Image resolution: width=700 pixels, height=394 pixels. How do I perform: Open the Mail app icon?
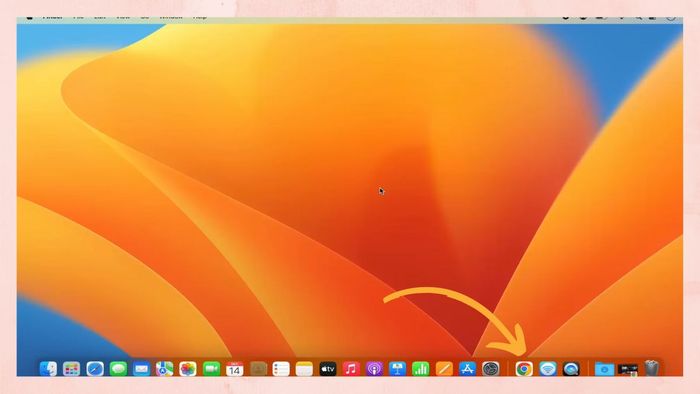[142, 369]
